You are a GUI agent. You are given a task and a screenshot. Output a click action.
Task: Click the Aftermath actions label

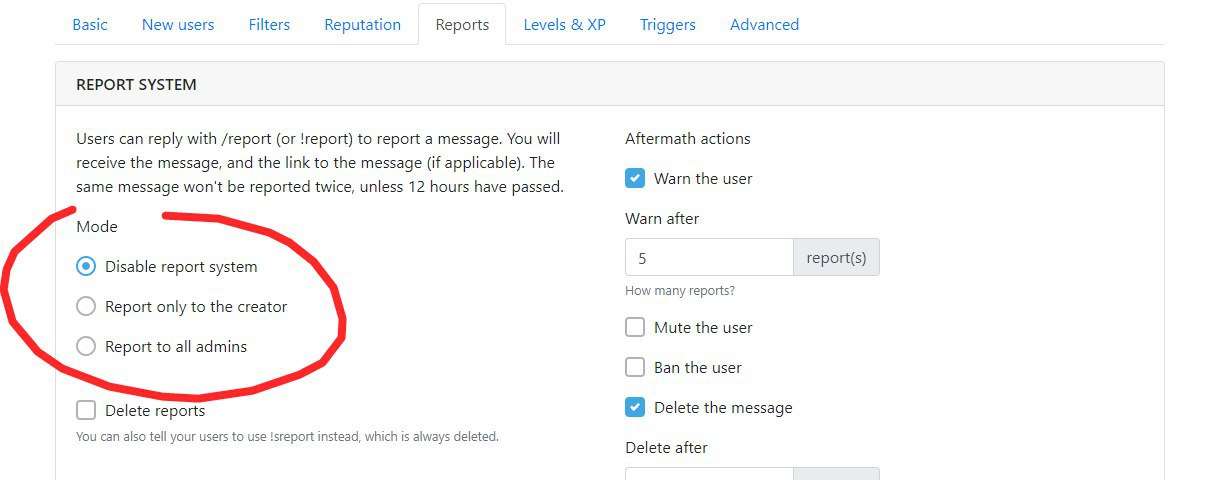click(687, 138)
